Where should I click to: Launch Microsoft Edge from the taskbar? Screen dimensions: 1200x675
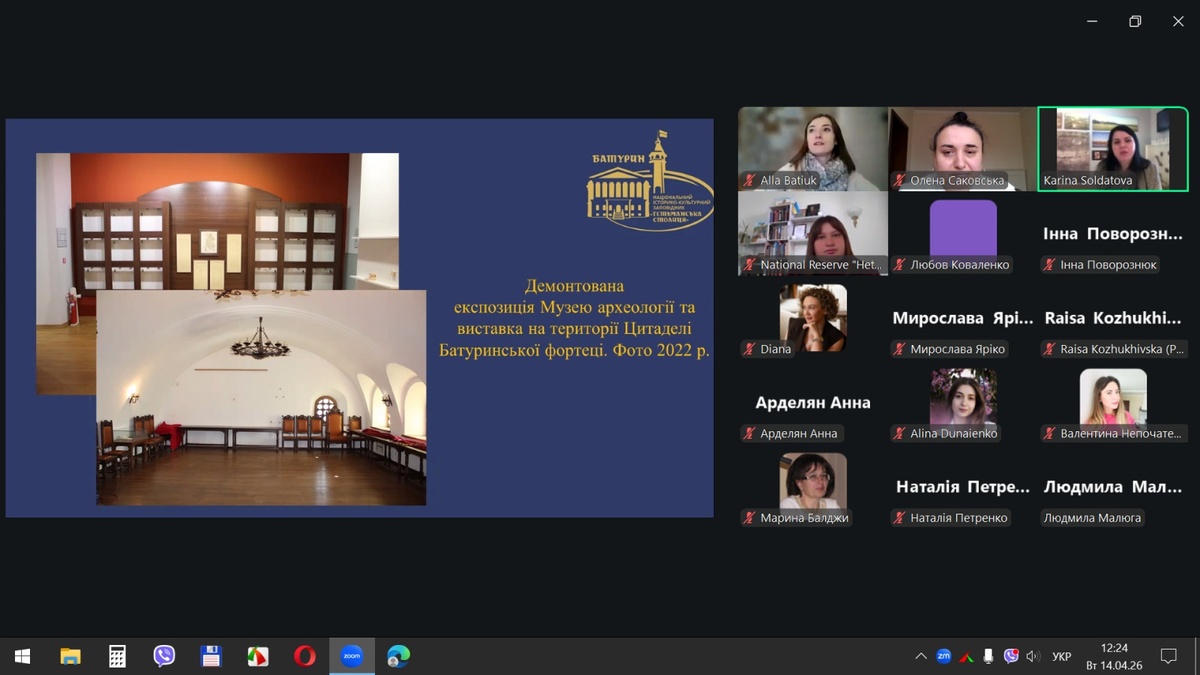398,656
